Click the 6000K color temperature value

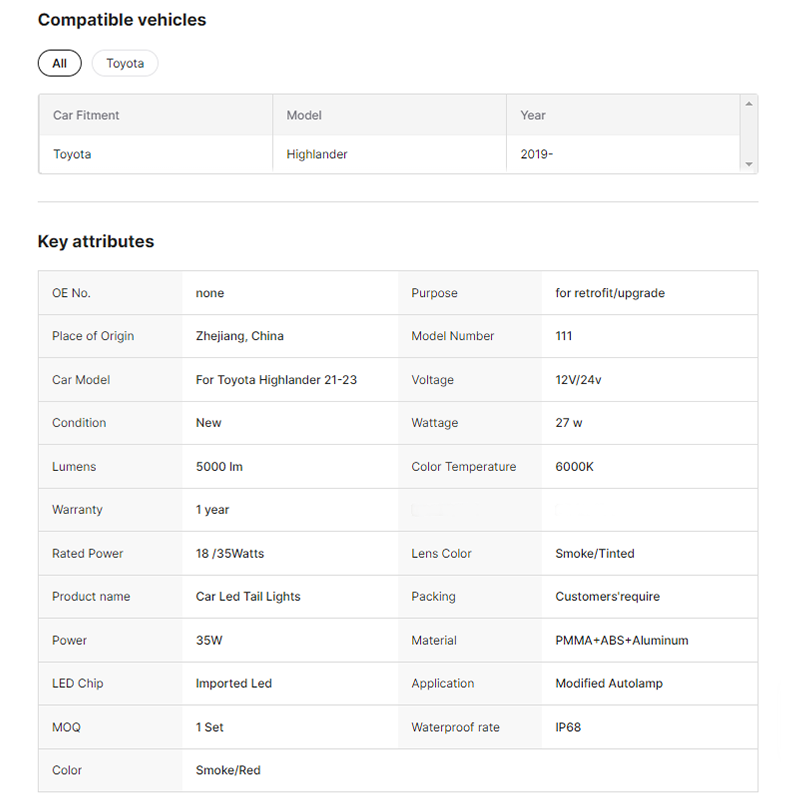pyautogui.click(x=574, y=467)
